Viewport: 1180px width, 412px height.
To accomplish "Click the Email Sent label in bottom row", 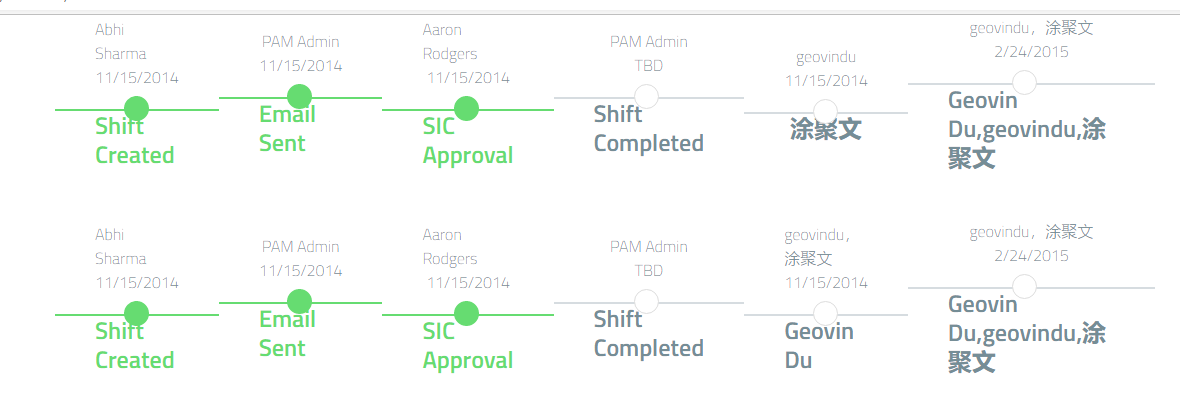I will (287, 334).
